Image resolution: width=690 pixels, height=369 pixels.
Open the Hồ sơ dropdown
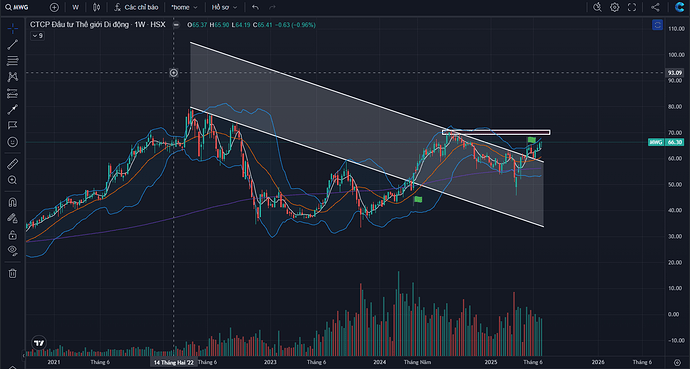click(224, 7)
